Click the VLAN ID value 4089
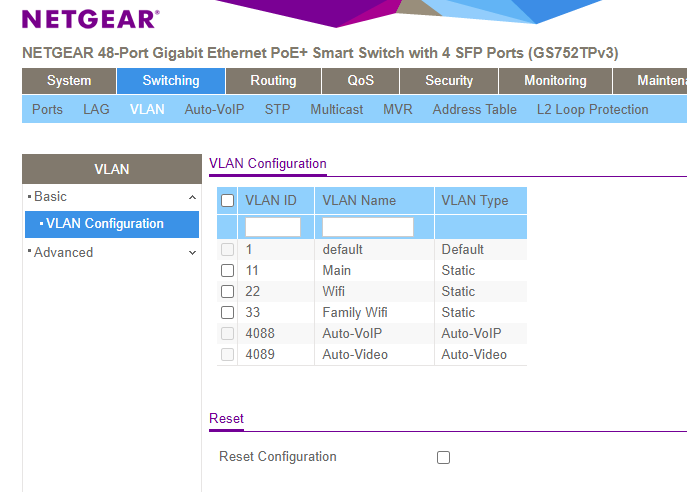Image resolution: width=687 pixels, height=492 pixels. [x=260, y=354]
